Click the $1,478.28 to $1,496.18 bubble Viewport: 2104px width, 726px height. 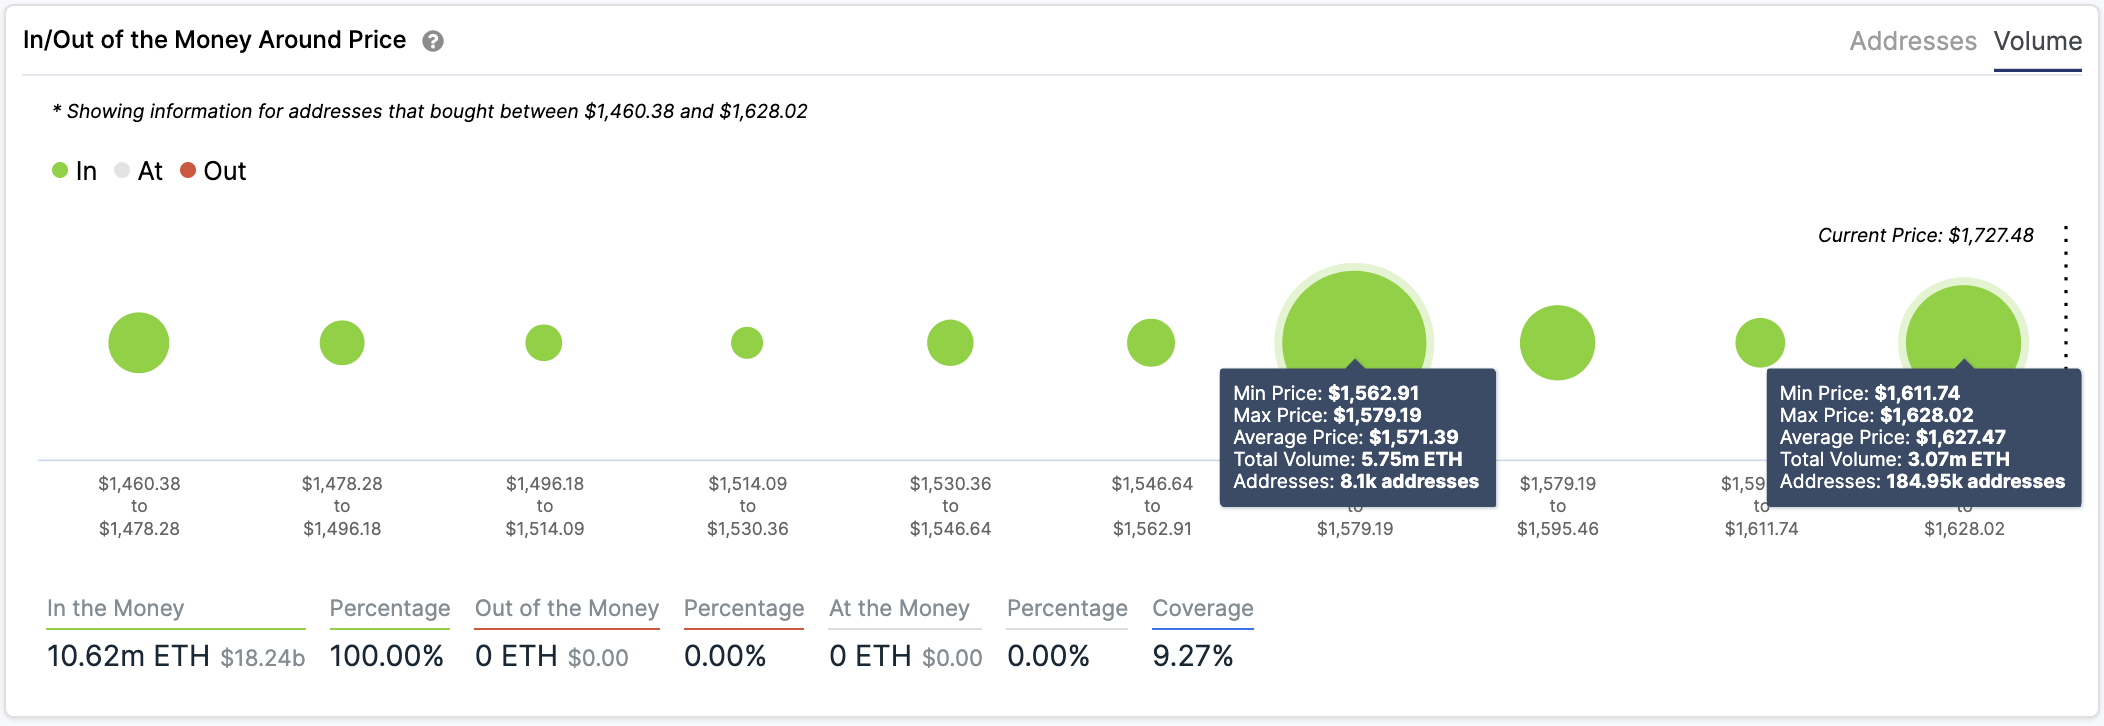coord(342,343)
